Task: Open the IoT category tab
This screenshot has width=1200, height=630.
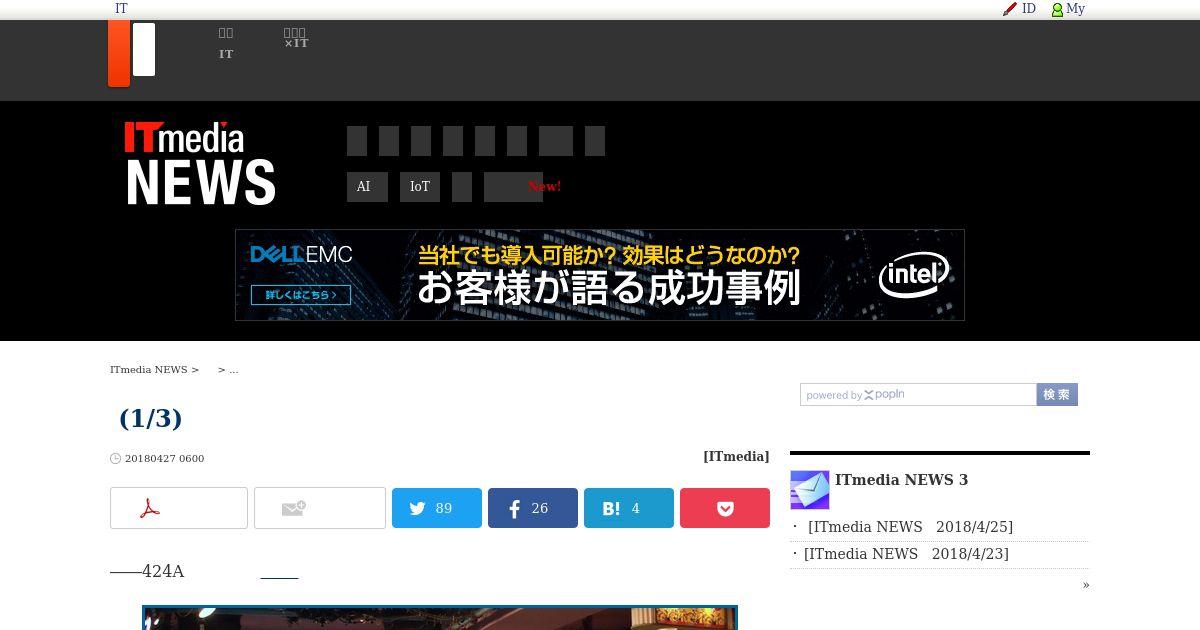Action: pyautogui.click(x=420, y=187)
